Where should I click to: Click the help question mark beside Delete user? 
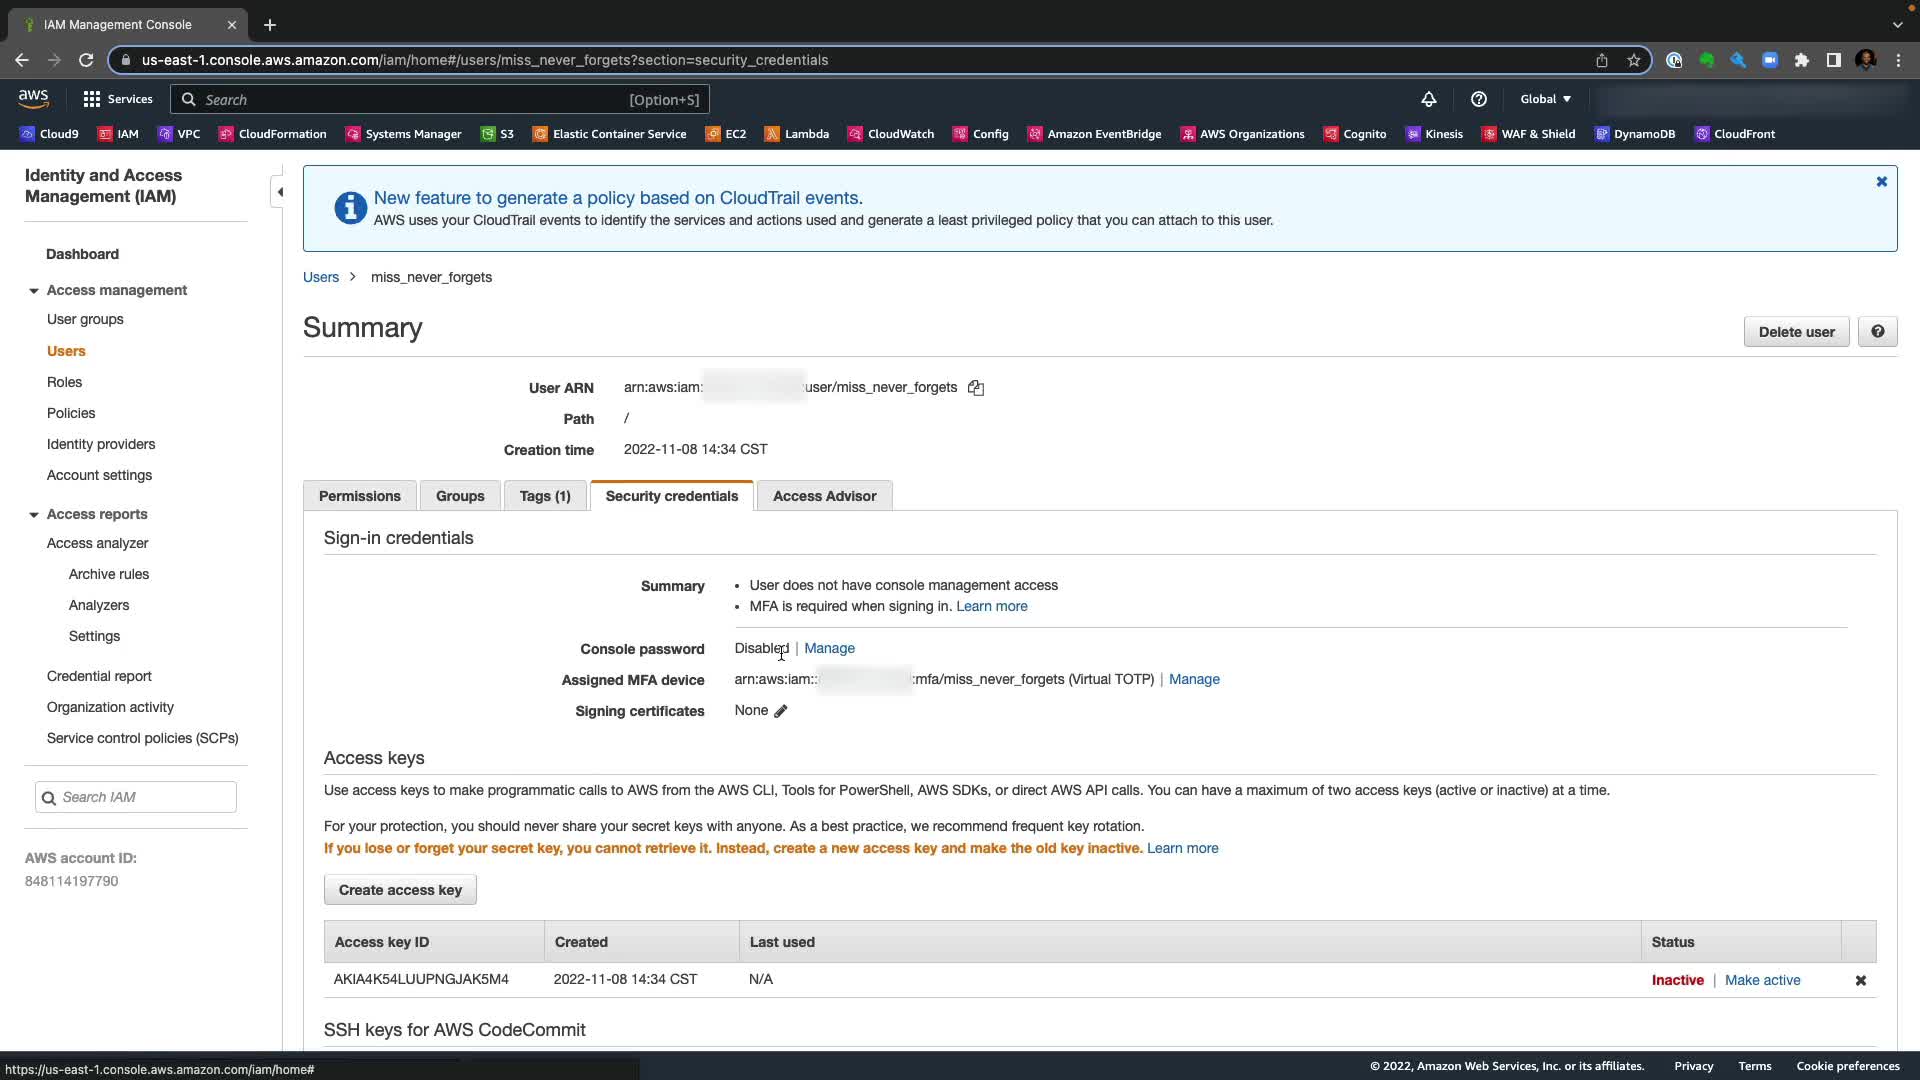coord(1877,332)
